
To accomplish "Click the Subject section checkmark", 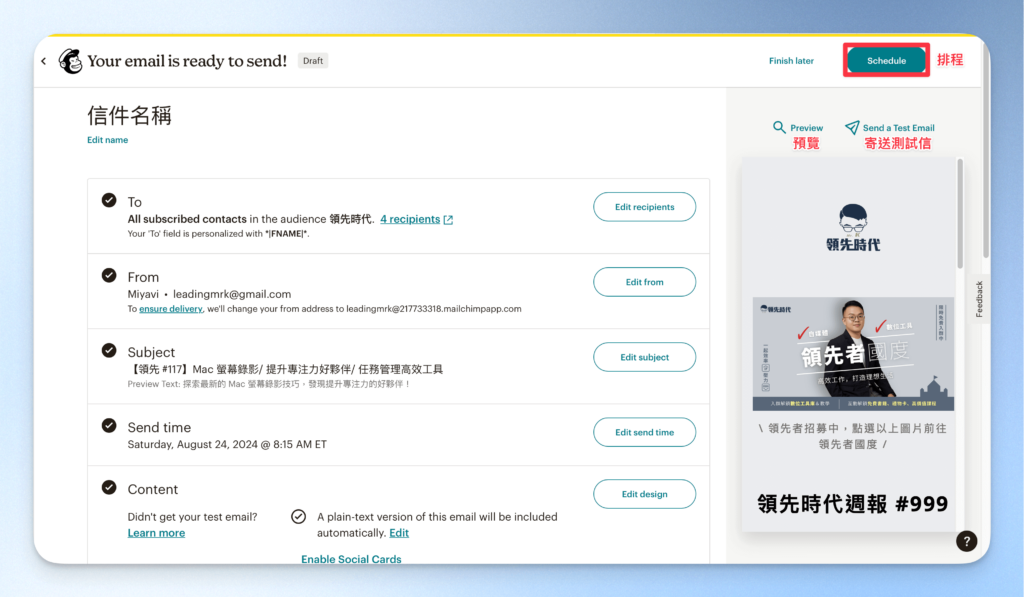I will 109,351.
